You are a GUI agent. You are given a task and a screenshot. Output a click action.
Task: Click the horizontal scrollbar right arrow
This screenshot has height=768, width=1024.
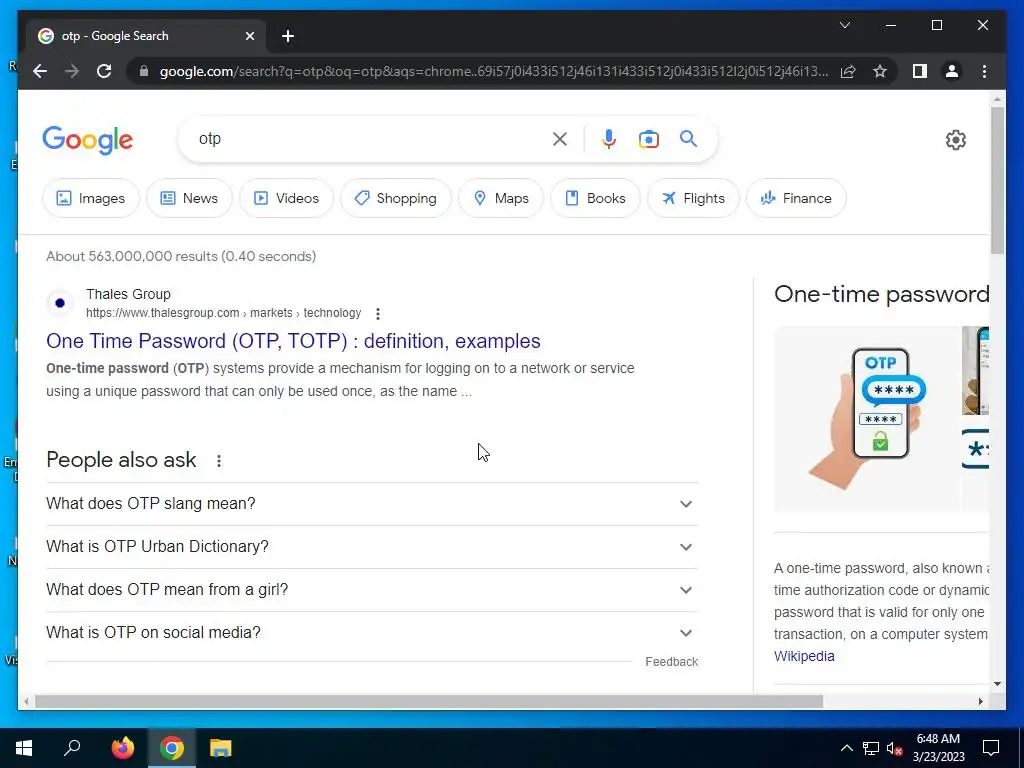tap(980, 701)
